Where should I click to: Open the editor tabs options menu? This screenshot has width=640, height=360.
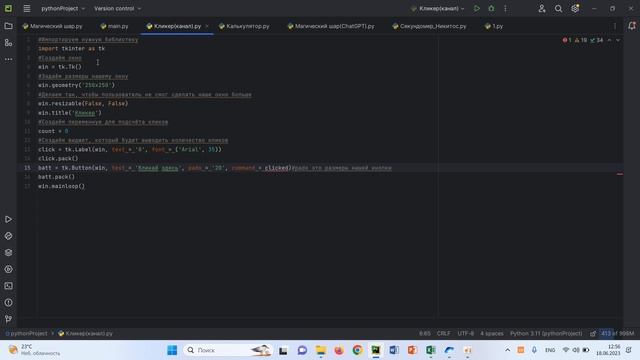coord(615,26)
